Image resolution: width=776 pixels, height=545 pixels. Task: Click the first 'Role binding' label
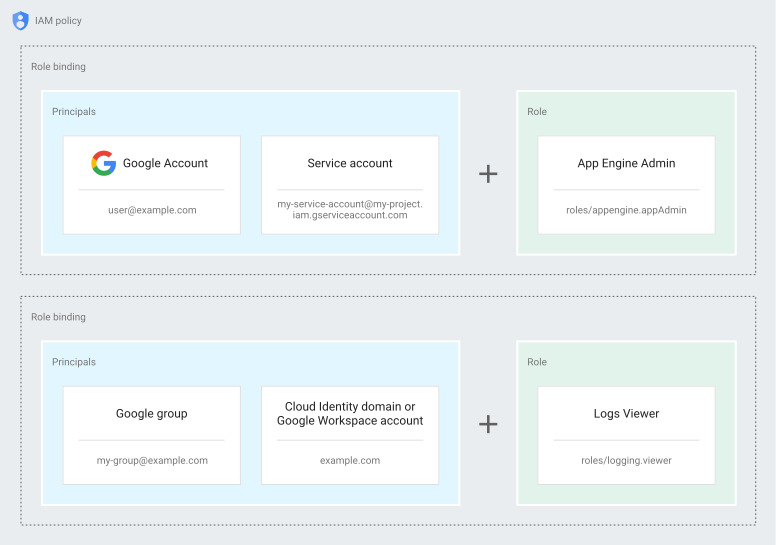pos(58,67)
